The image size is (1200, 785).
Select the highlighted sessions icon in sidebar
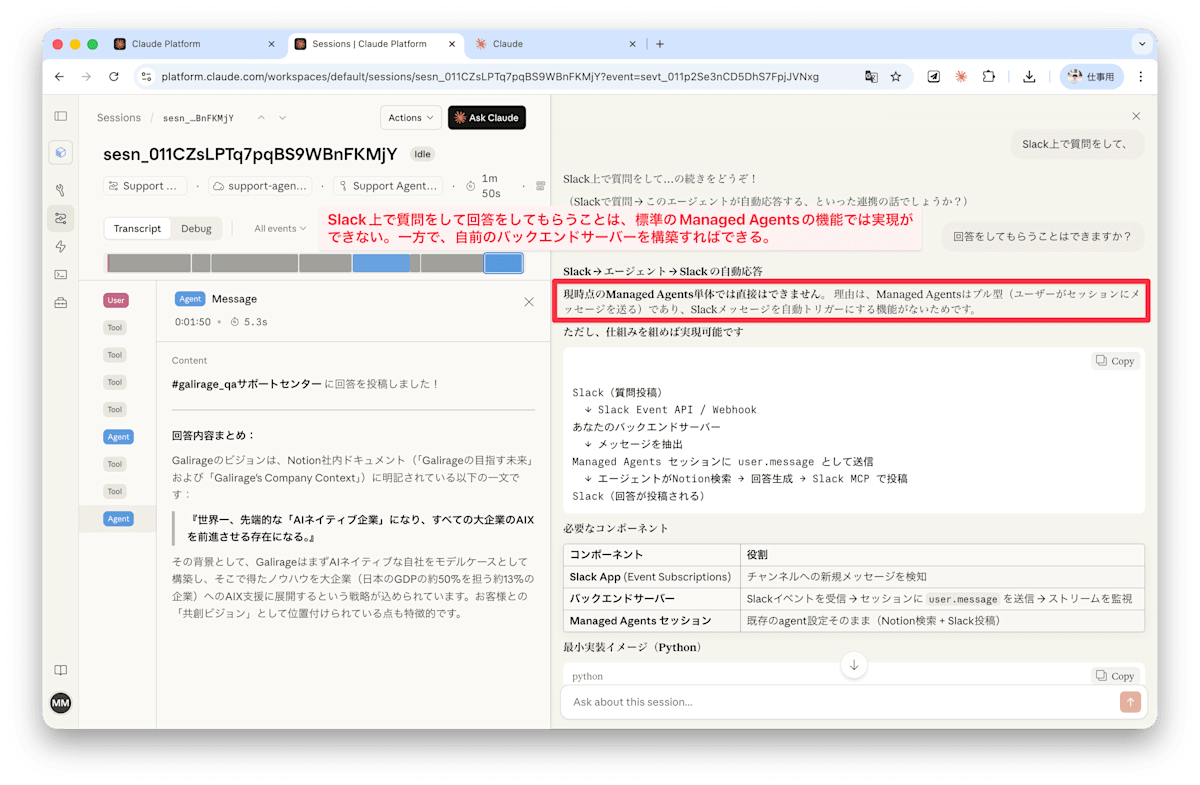pyautogui.click(x=61, y=218)
